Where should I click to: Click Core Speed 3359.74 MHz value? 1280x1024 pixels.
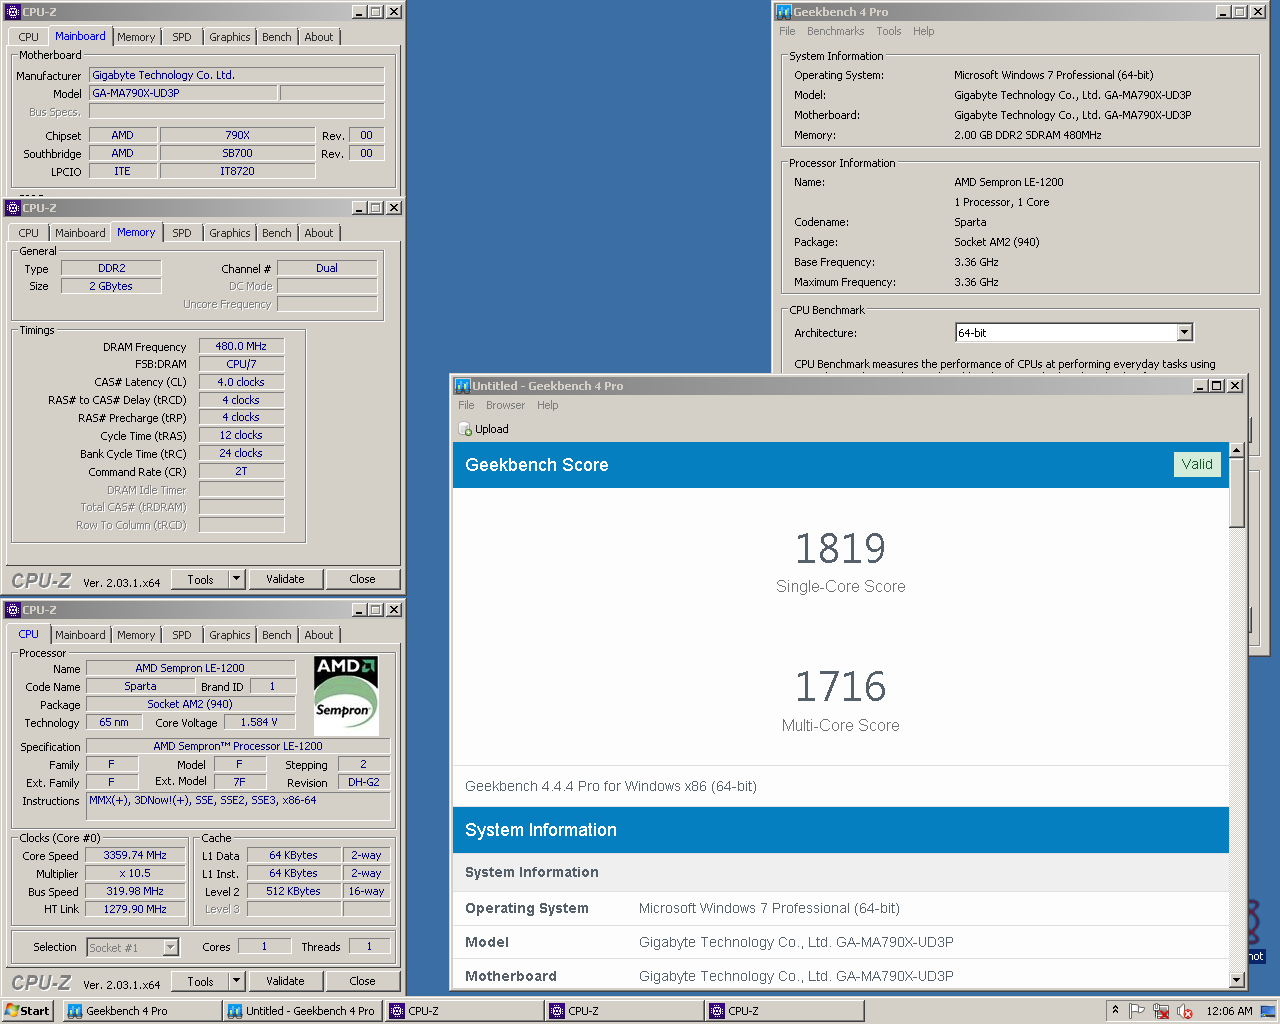[x=135, y=855]
